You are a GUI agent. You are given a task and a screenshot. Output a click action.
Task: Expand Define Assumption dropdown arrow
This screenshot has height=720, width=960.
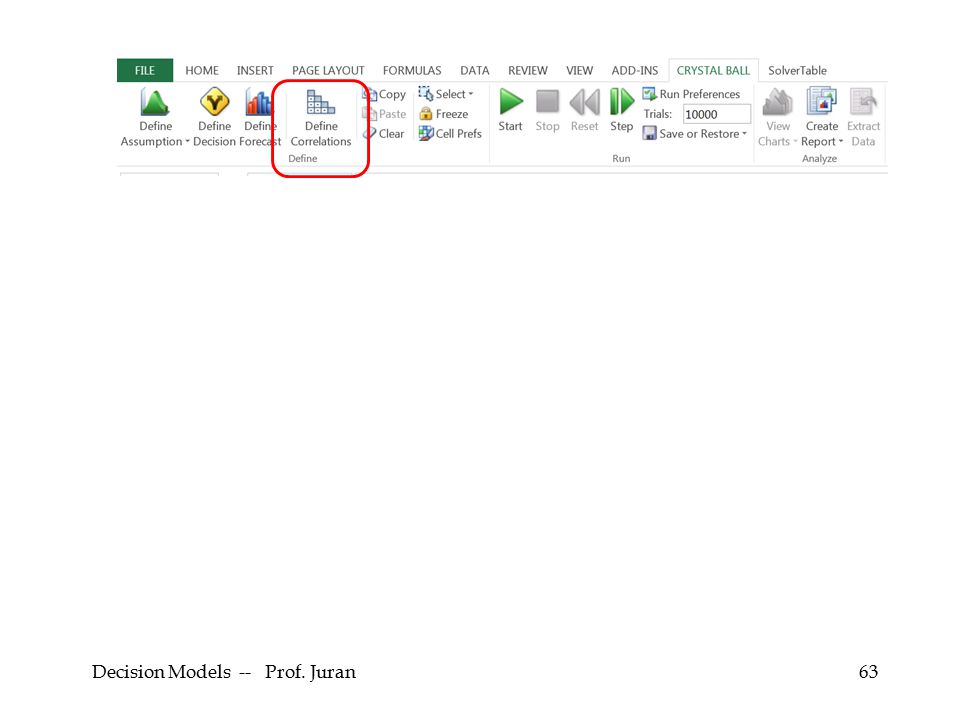pos(187,141)
